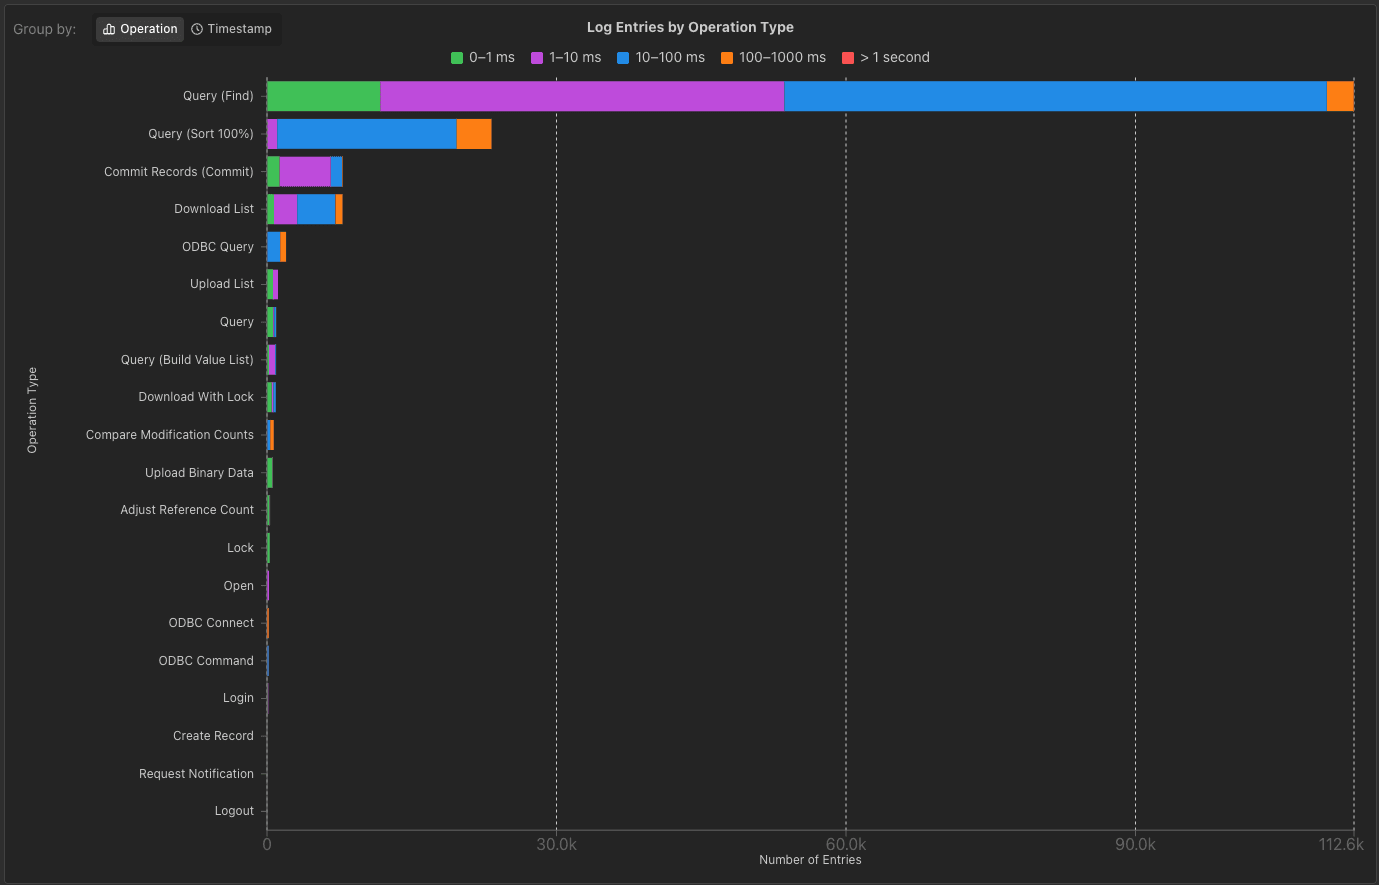This screenshot has width=1379, height=885.
Task: Click the magenta segment of Commit Records (Commit)
Action: click(x=303, y=171)
